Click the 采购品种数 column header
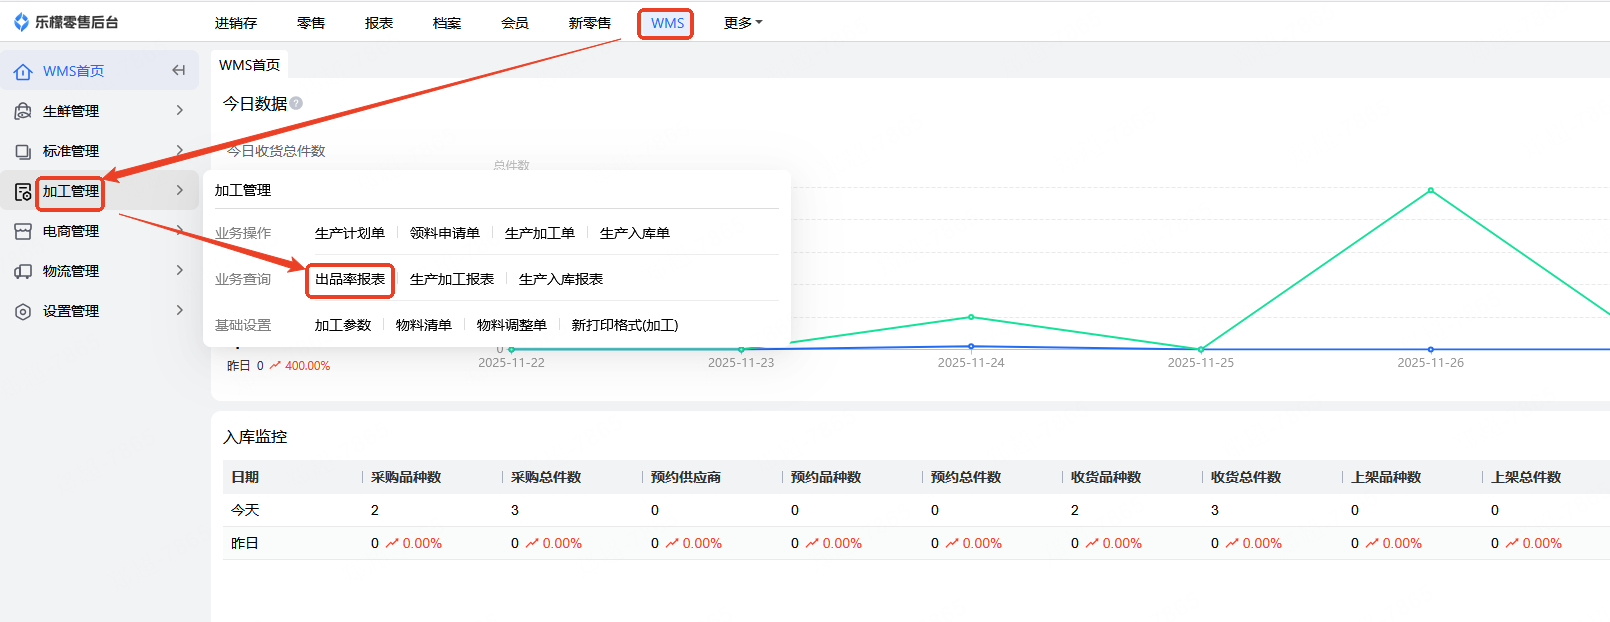Viewport: 1610px width, 622px height. point(406,477)
